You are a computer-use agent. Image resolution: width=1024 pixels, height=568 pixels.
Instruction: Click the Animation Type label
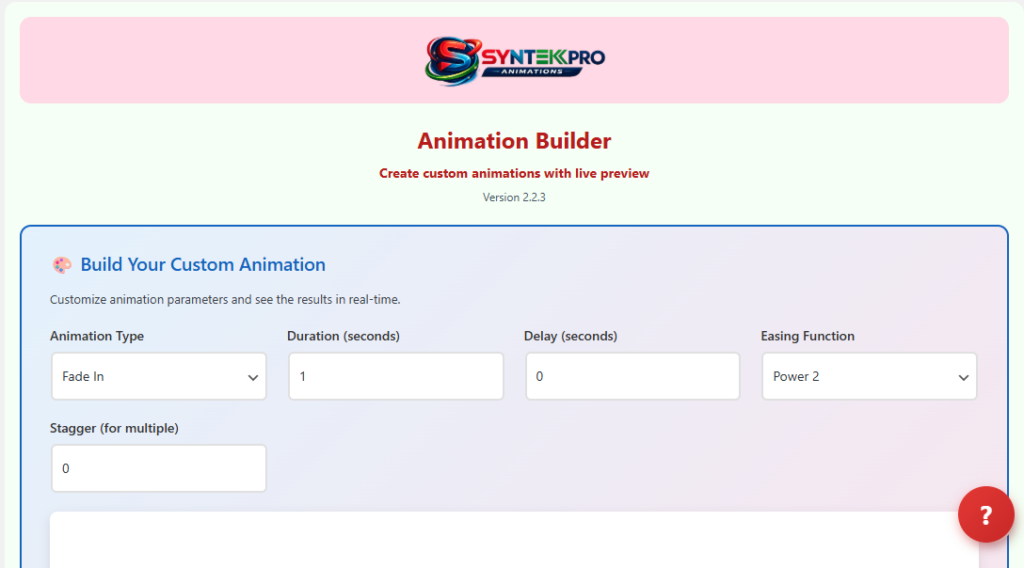[x=97, y=336]
